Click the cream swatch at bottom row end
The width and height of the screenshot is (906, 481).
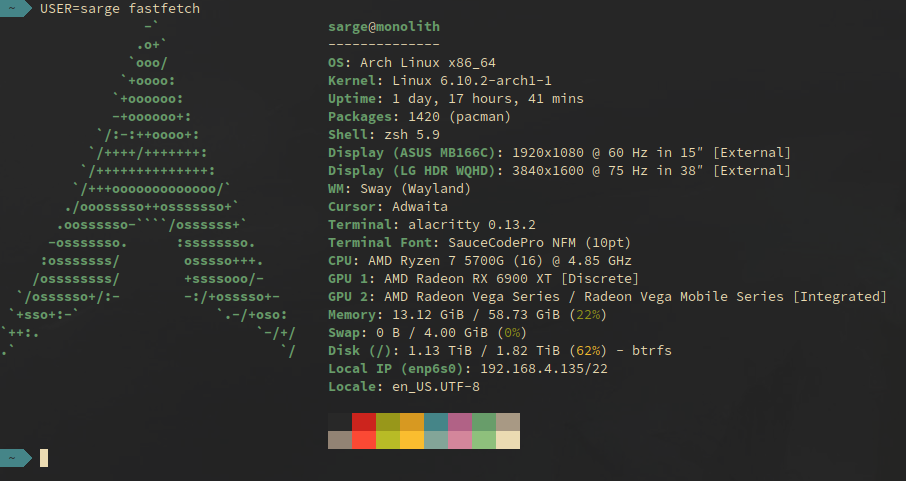tap(507, 440)
